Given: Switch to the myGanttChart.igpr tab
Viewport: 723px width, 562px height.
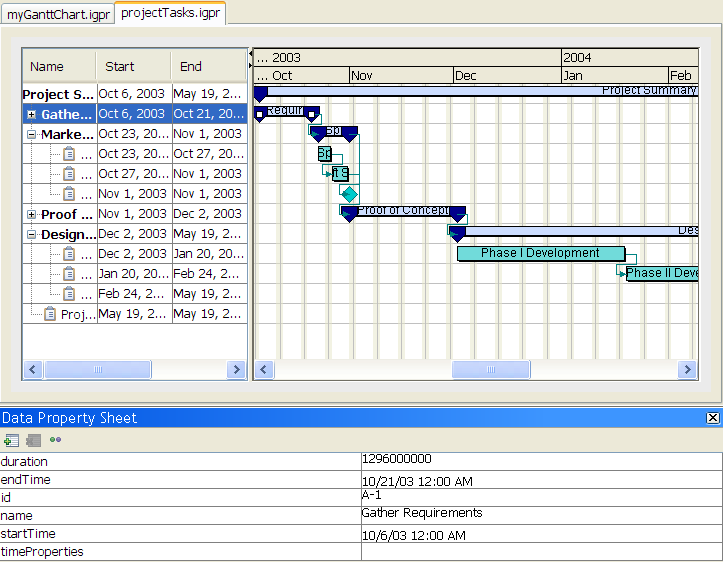Looking at the screenshot, I should coord(58,14).
